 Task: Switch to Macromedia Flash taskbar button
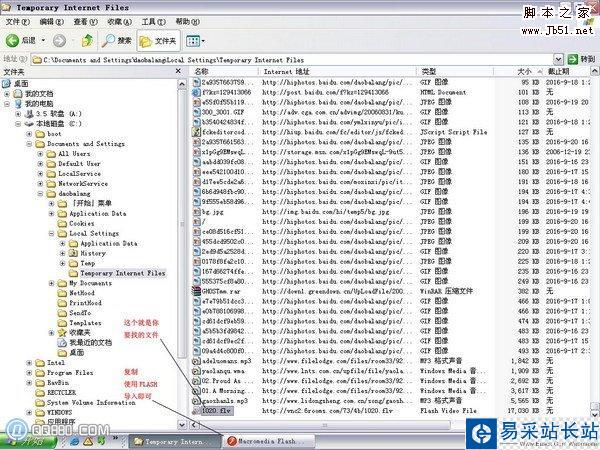tap(269, 442)
